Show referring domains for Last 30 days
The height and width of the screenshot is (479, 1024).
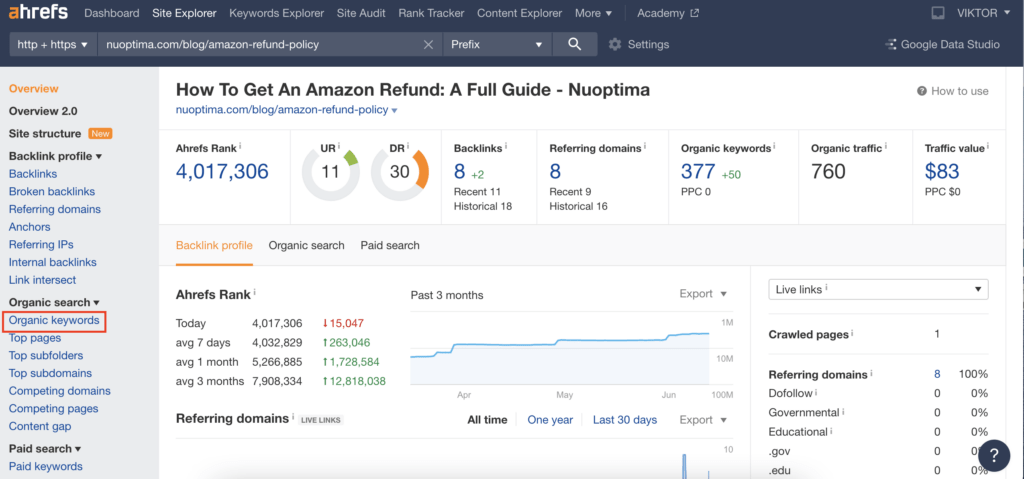click(625, 420)
